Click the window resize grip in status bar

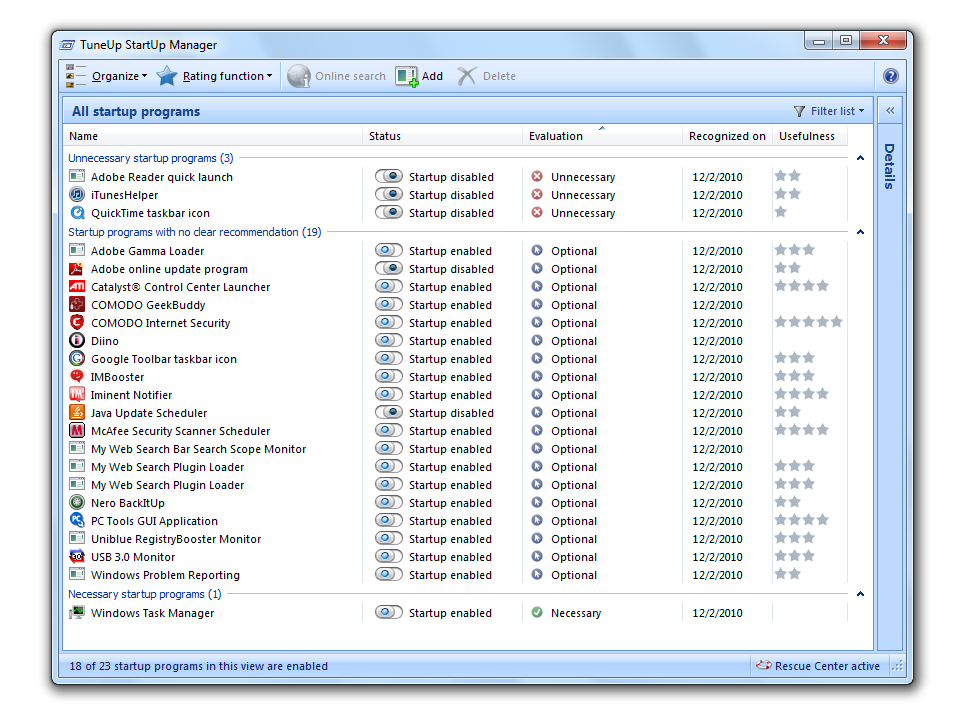point(897,666)
